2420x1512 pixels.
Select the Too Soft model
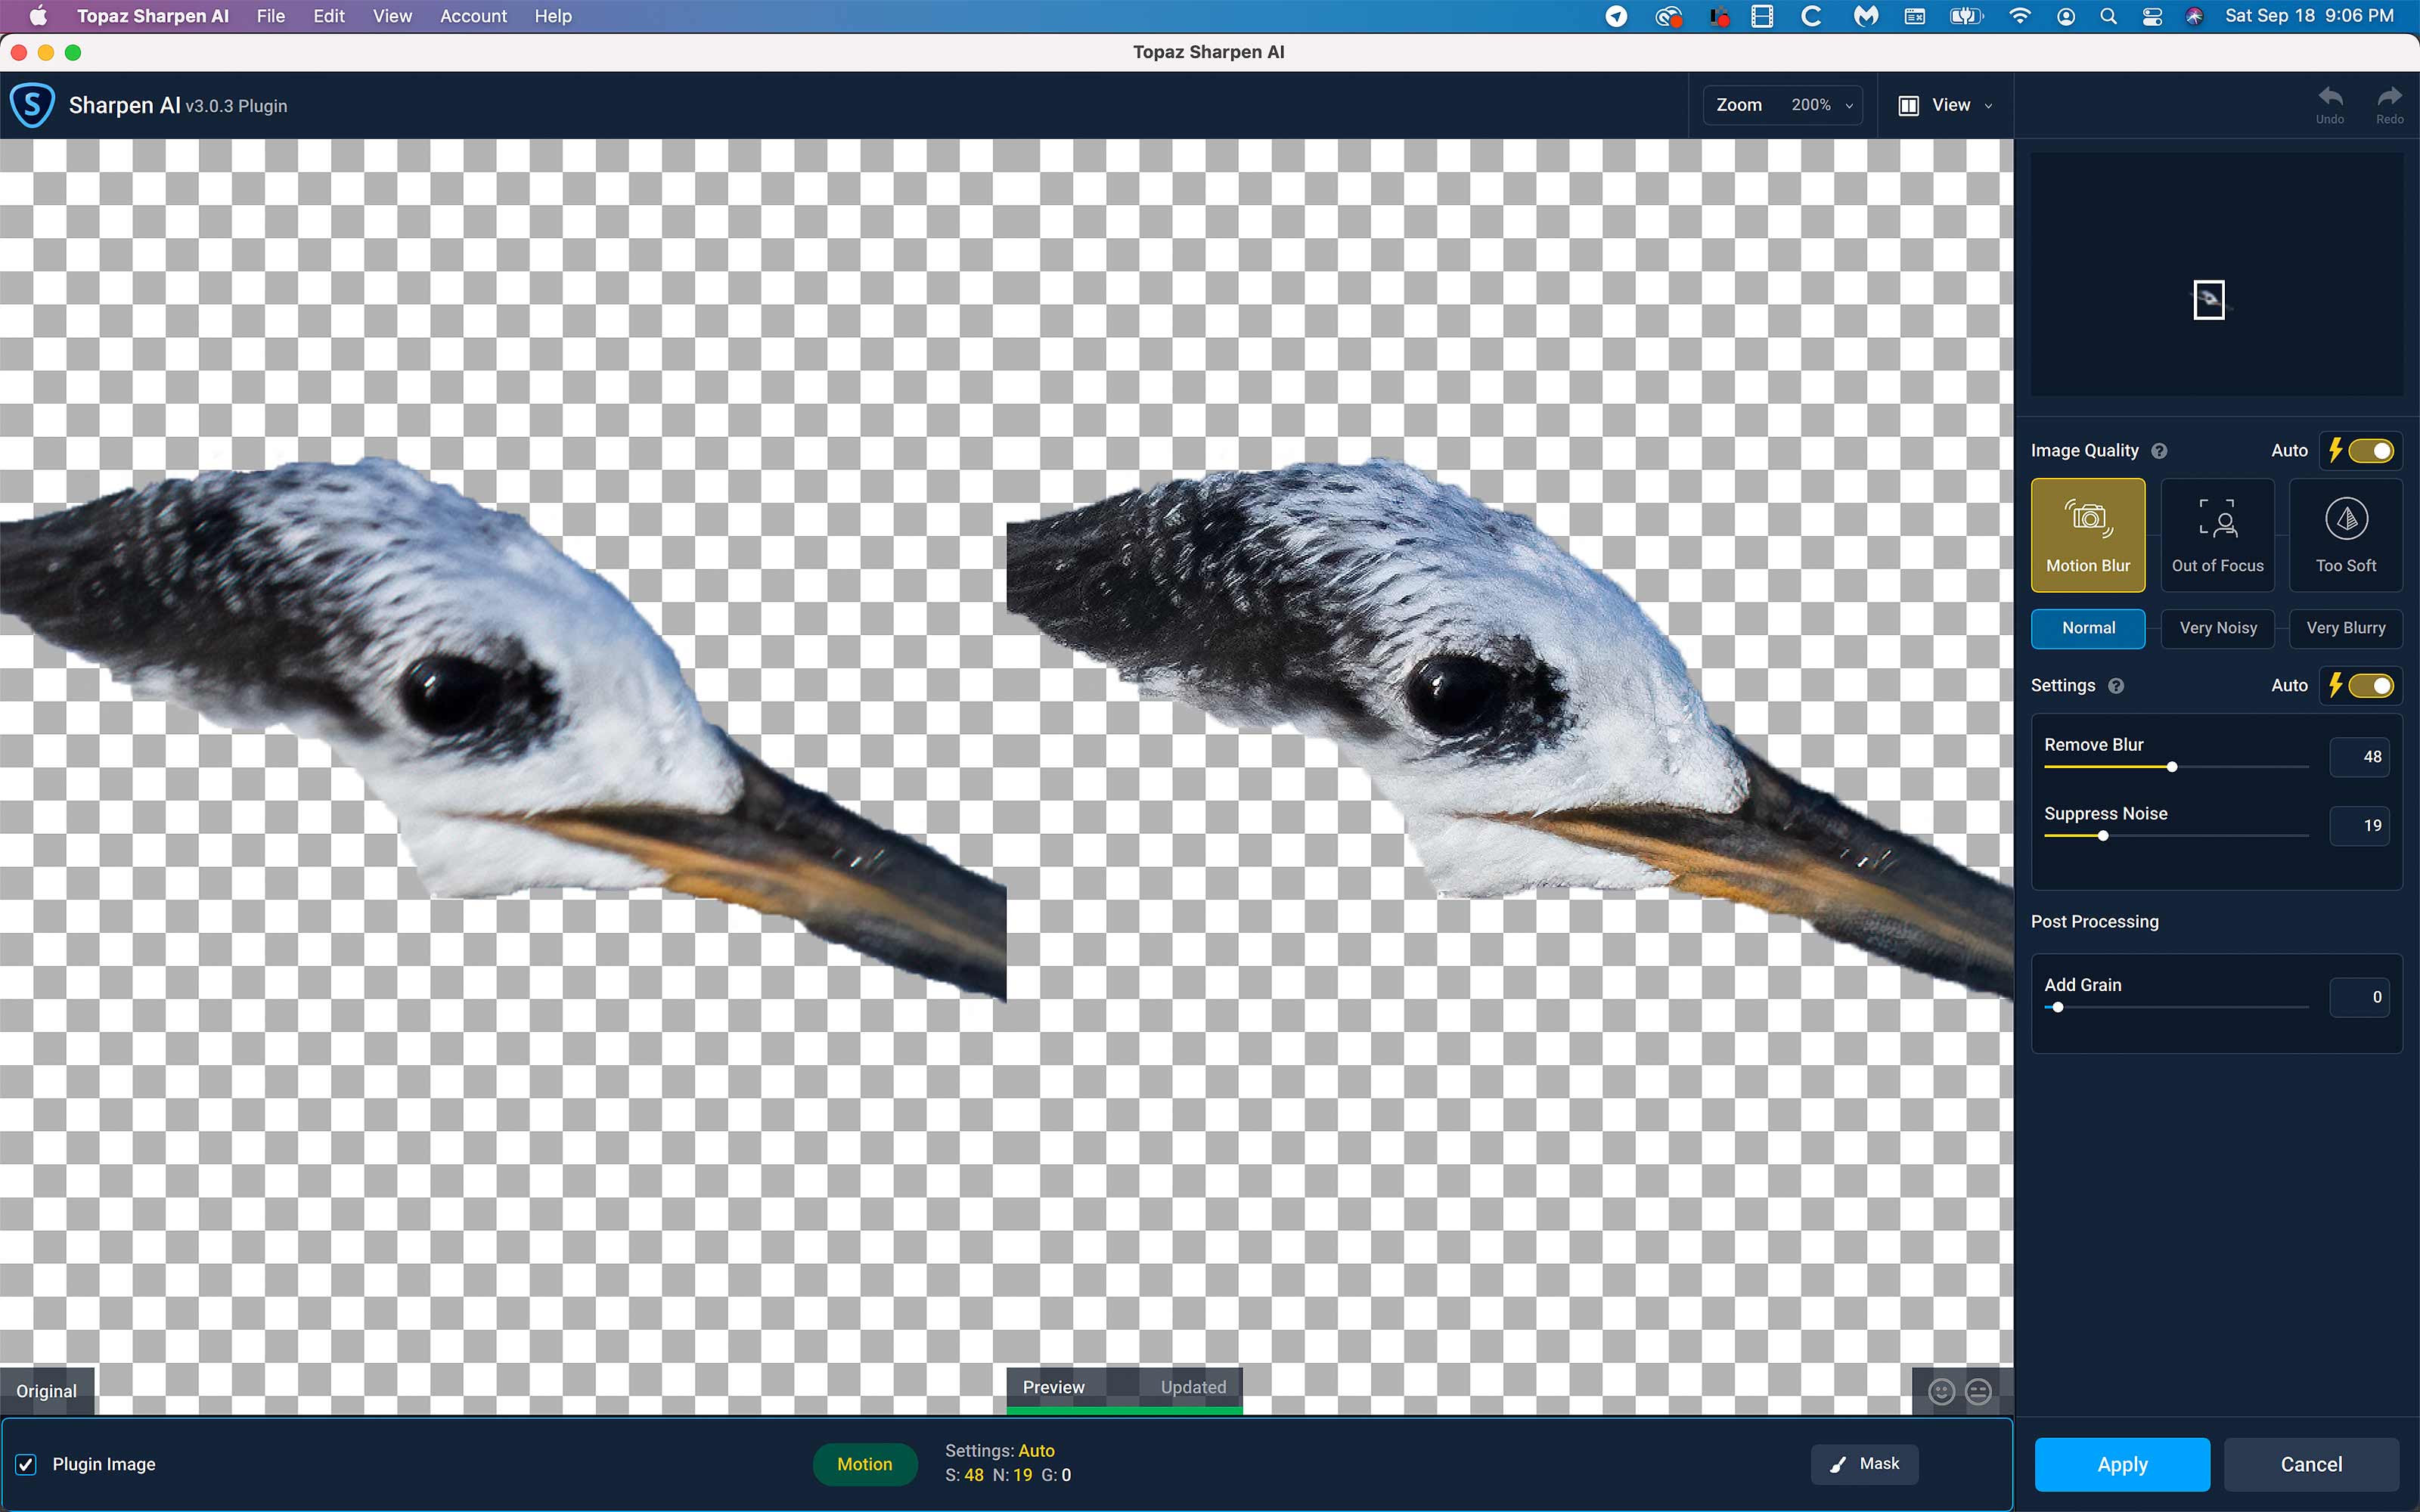[2346, 535]
